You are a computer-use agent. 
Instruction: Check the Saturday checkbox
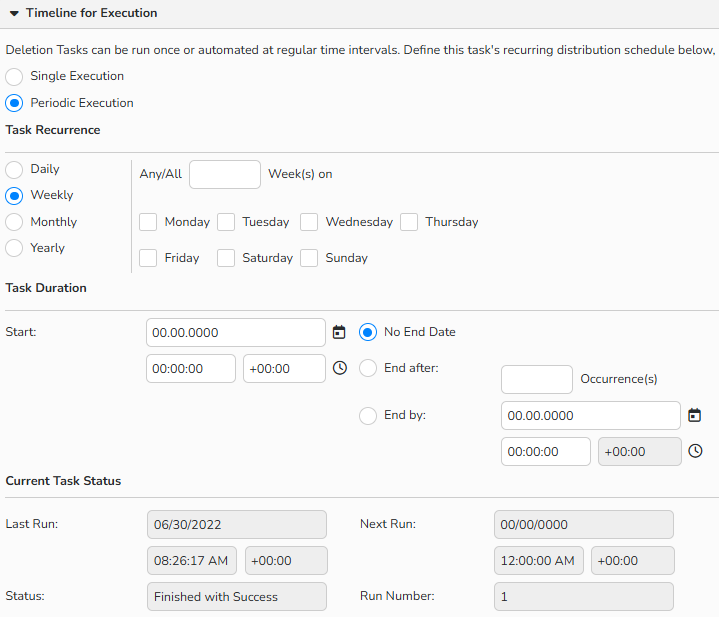(226, 258)
